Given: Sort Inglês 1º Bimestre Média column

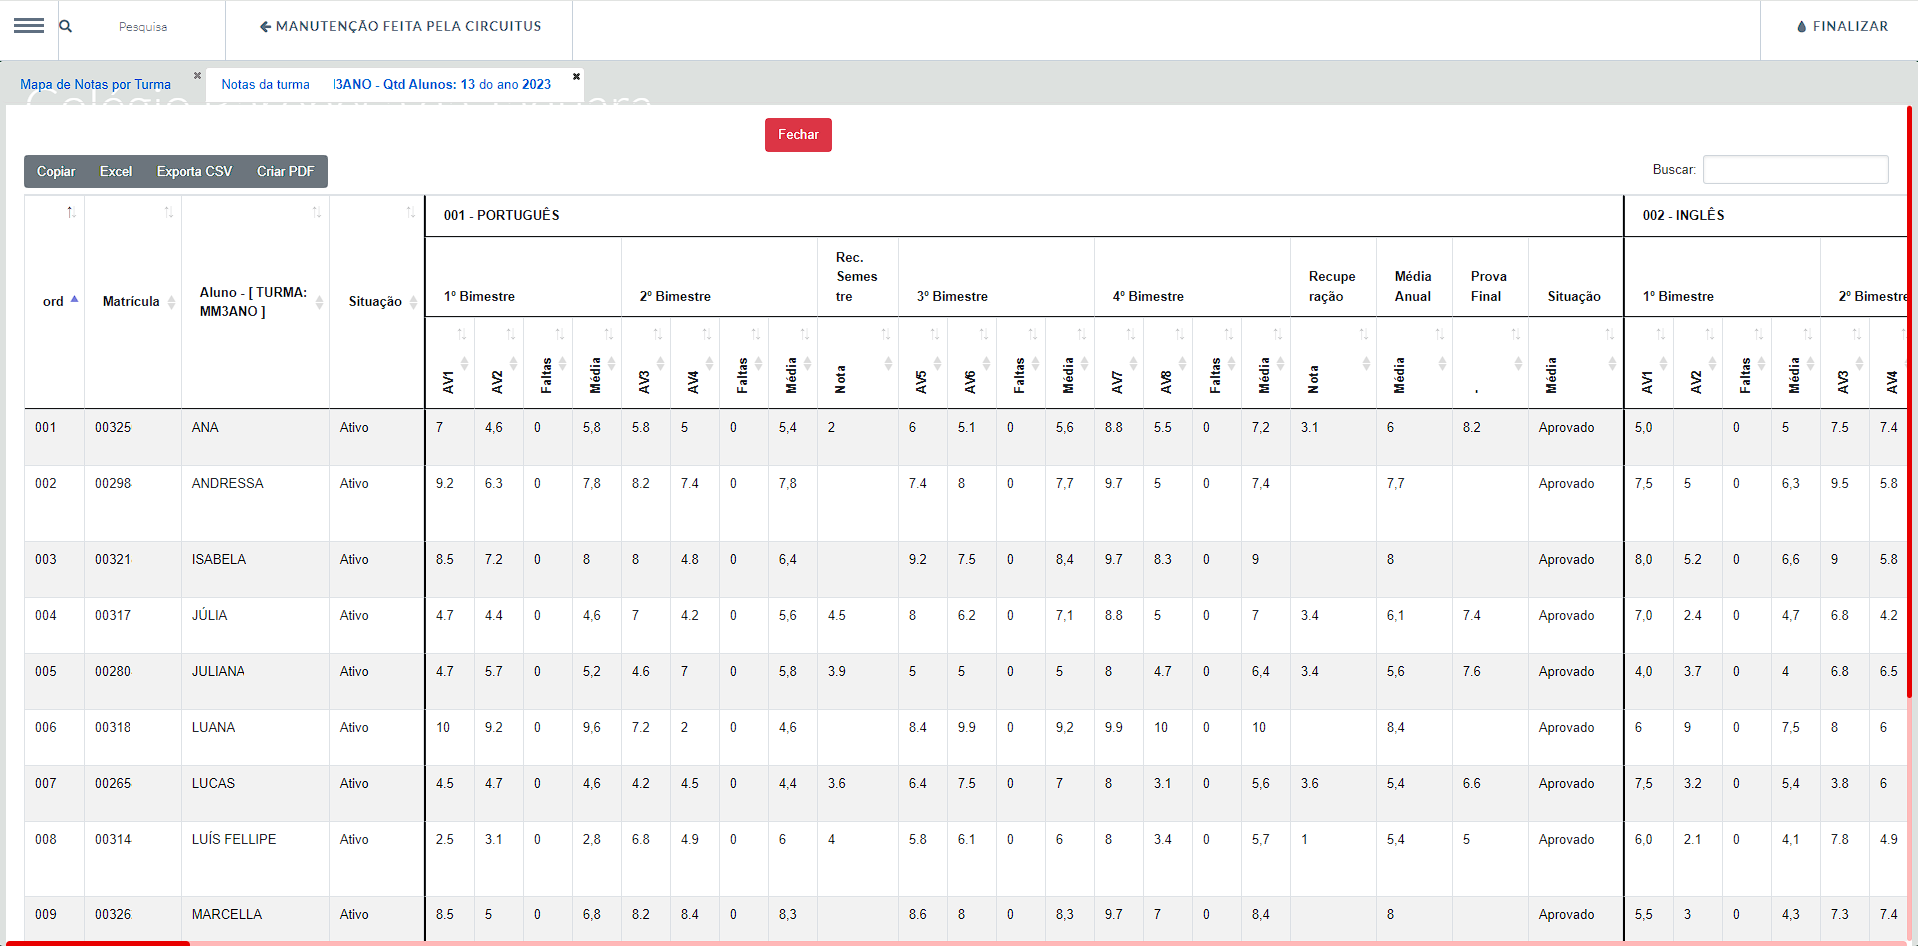Looking at the screenshot, I should coord(1796,363).
